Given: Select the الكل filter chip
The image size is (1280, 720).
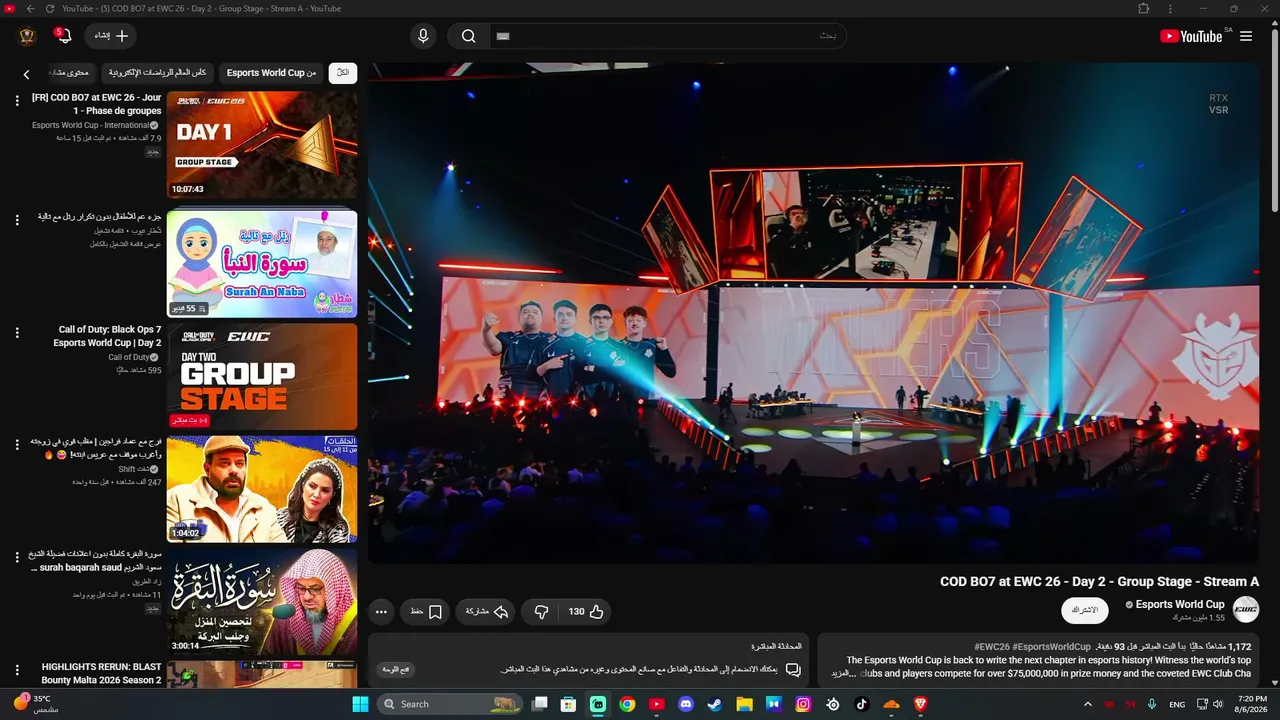Looking at the screenshot, I should [x=343, y=73].
